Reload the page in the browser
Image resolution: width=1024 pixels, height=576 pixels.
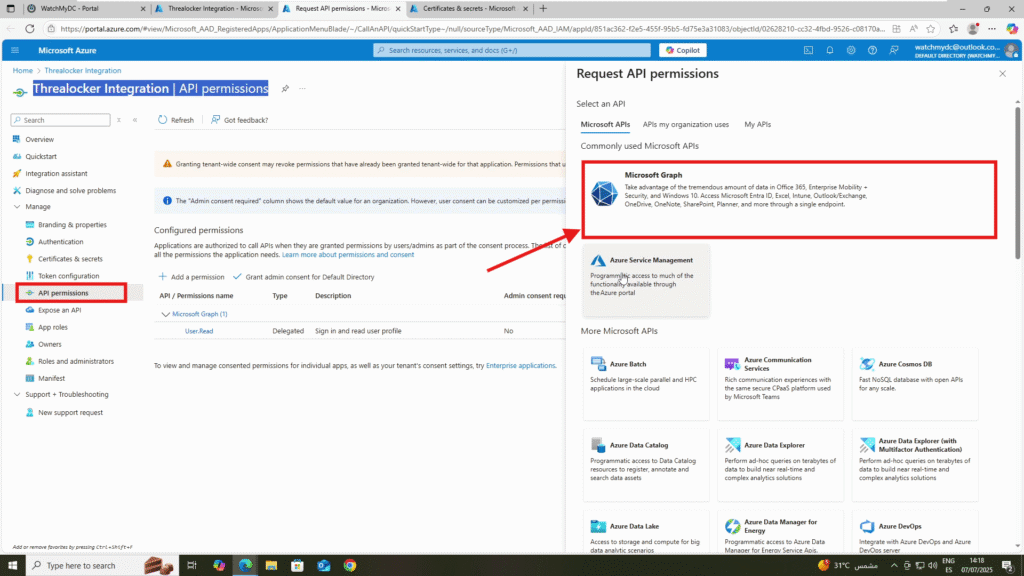point(30,29)
